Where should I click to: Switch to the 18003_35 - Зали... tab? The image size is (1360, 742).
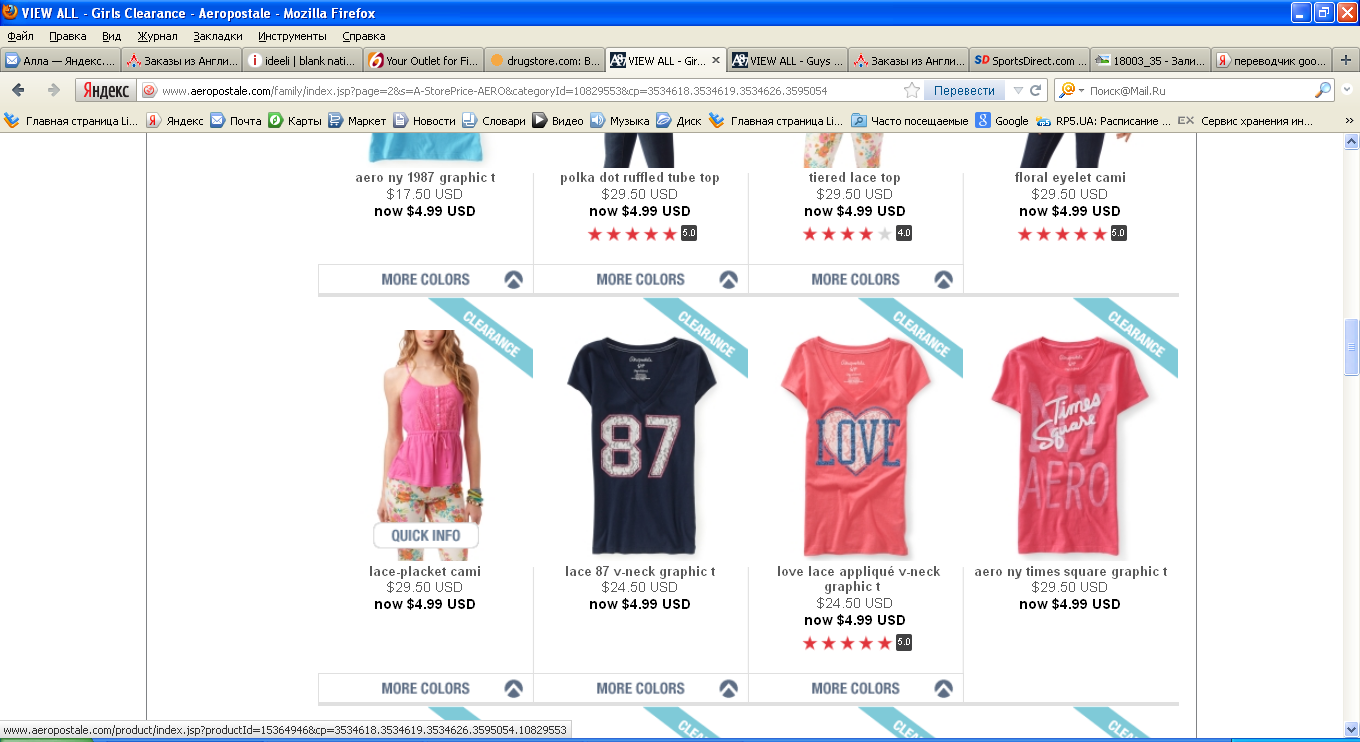[1150, 60]
